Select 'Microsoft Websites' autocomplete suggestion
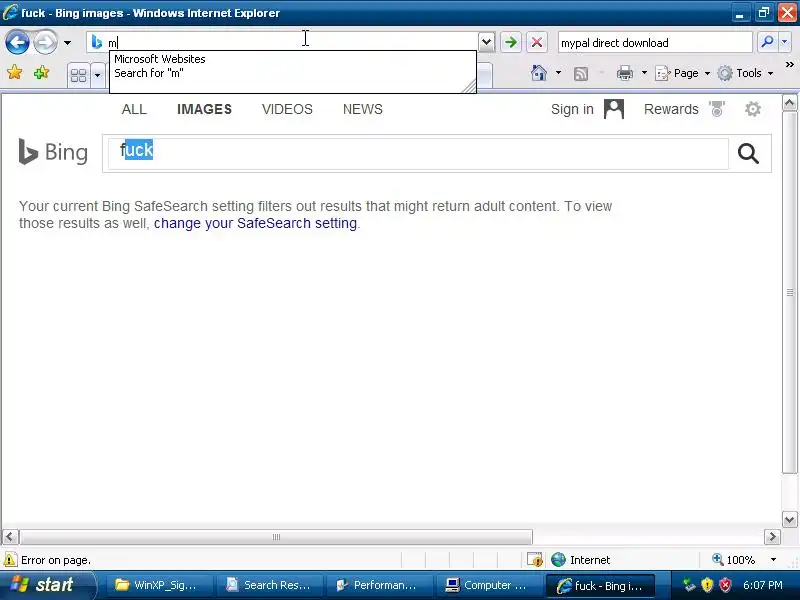800x600 pixels. tap(160, 59)
